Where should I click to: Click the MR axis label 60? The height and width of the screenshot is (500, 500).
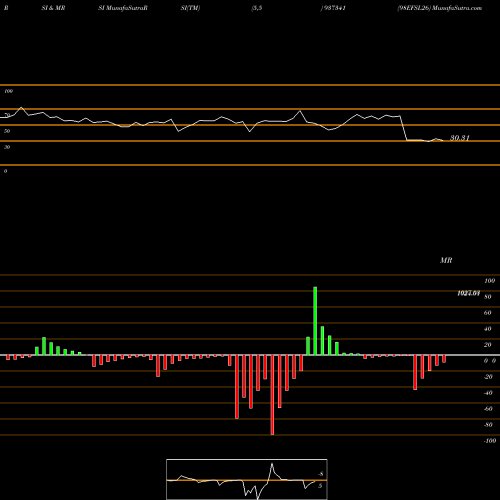click(487, 313)
